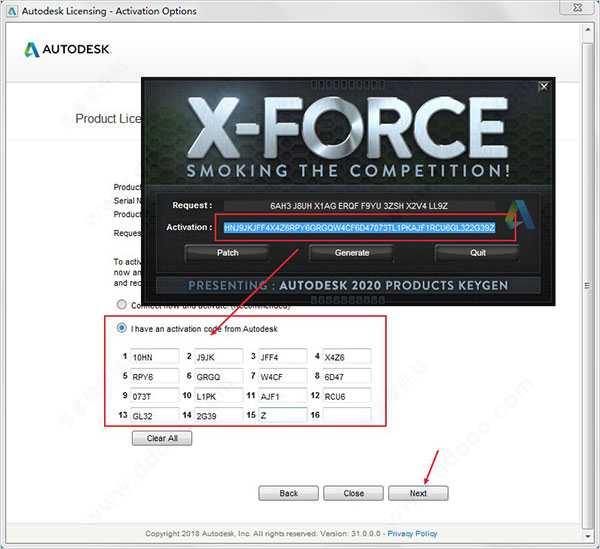Click activation box 14 containing 2G39

tap(218, 415)
